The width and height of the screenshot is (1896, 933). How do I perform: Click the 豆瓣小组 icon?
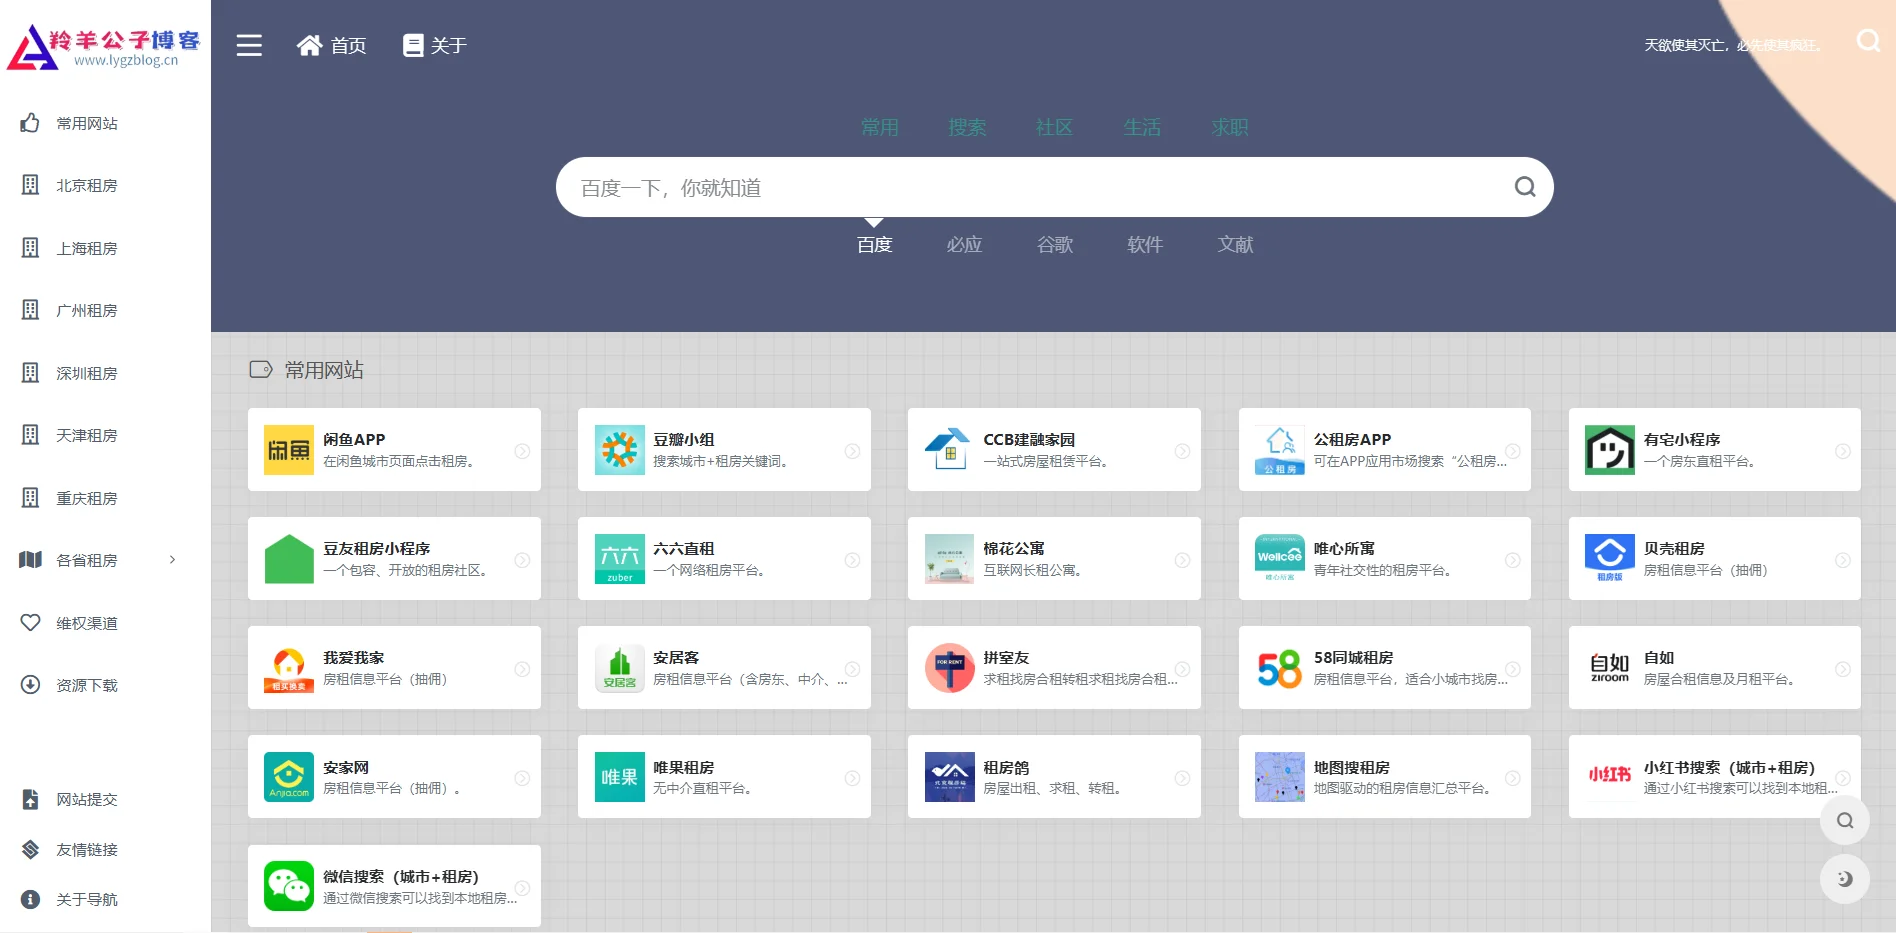click(619, 450)
